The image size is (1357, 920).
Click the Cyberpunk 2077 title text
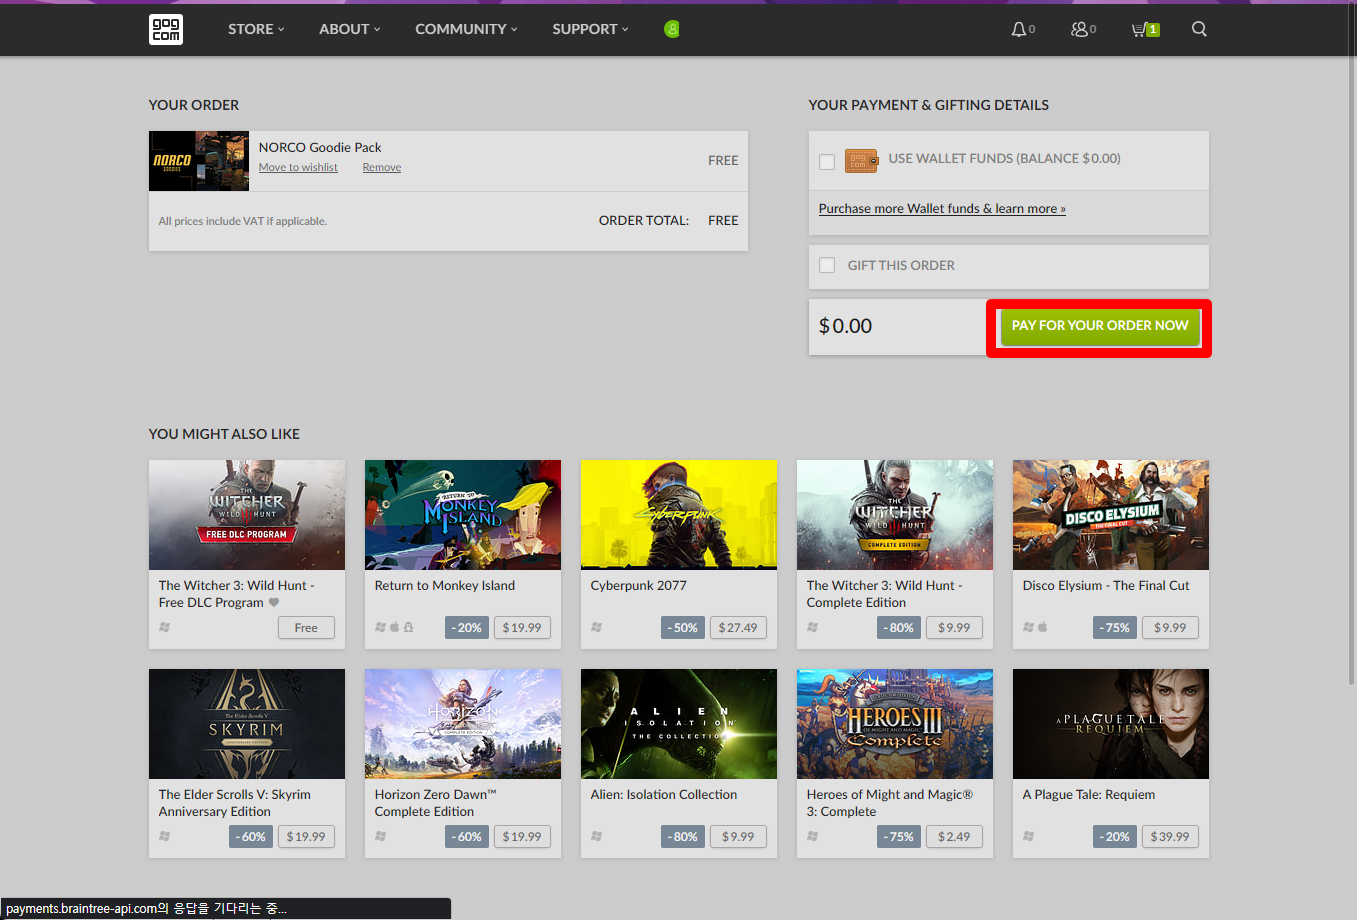pos(639,585)
